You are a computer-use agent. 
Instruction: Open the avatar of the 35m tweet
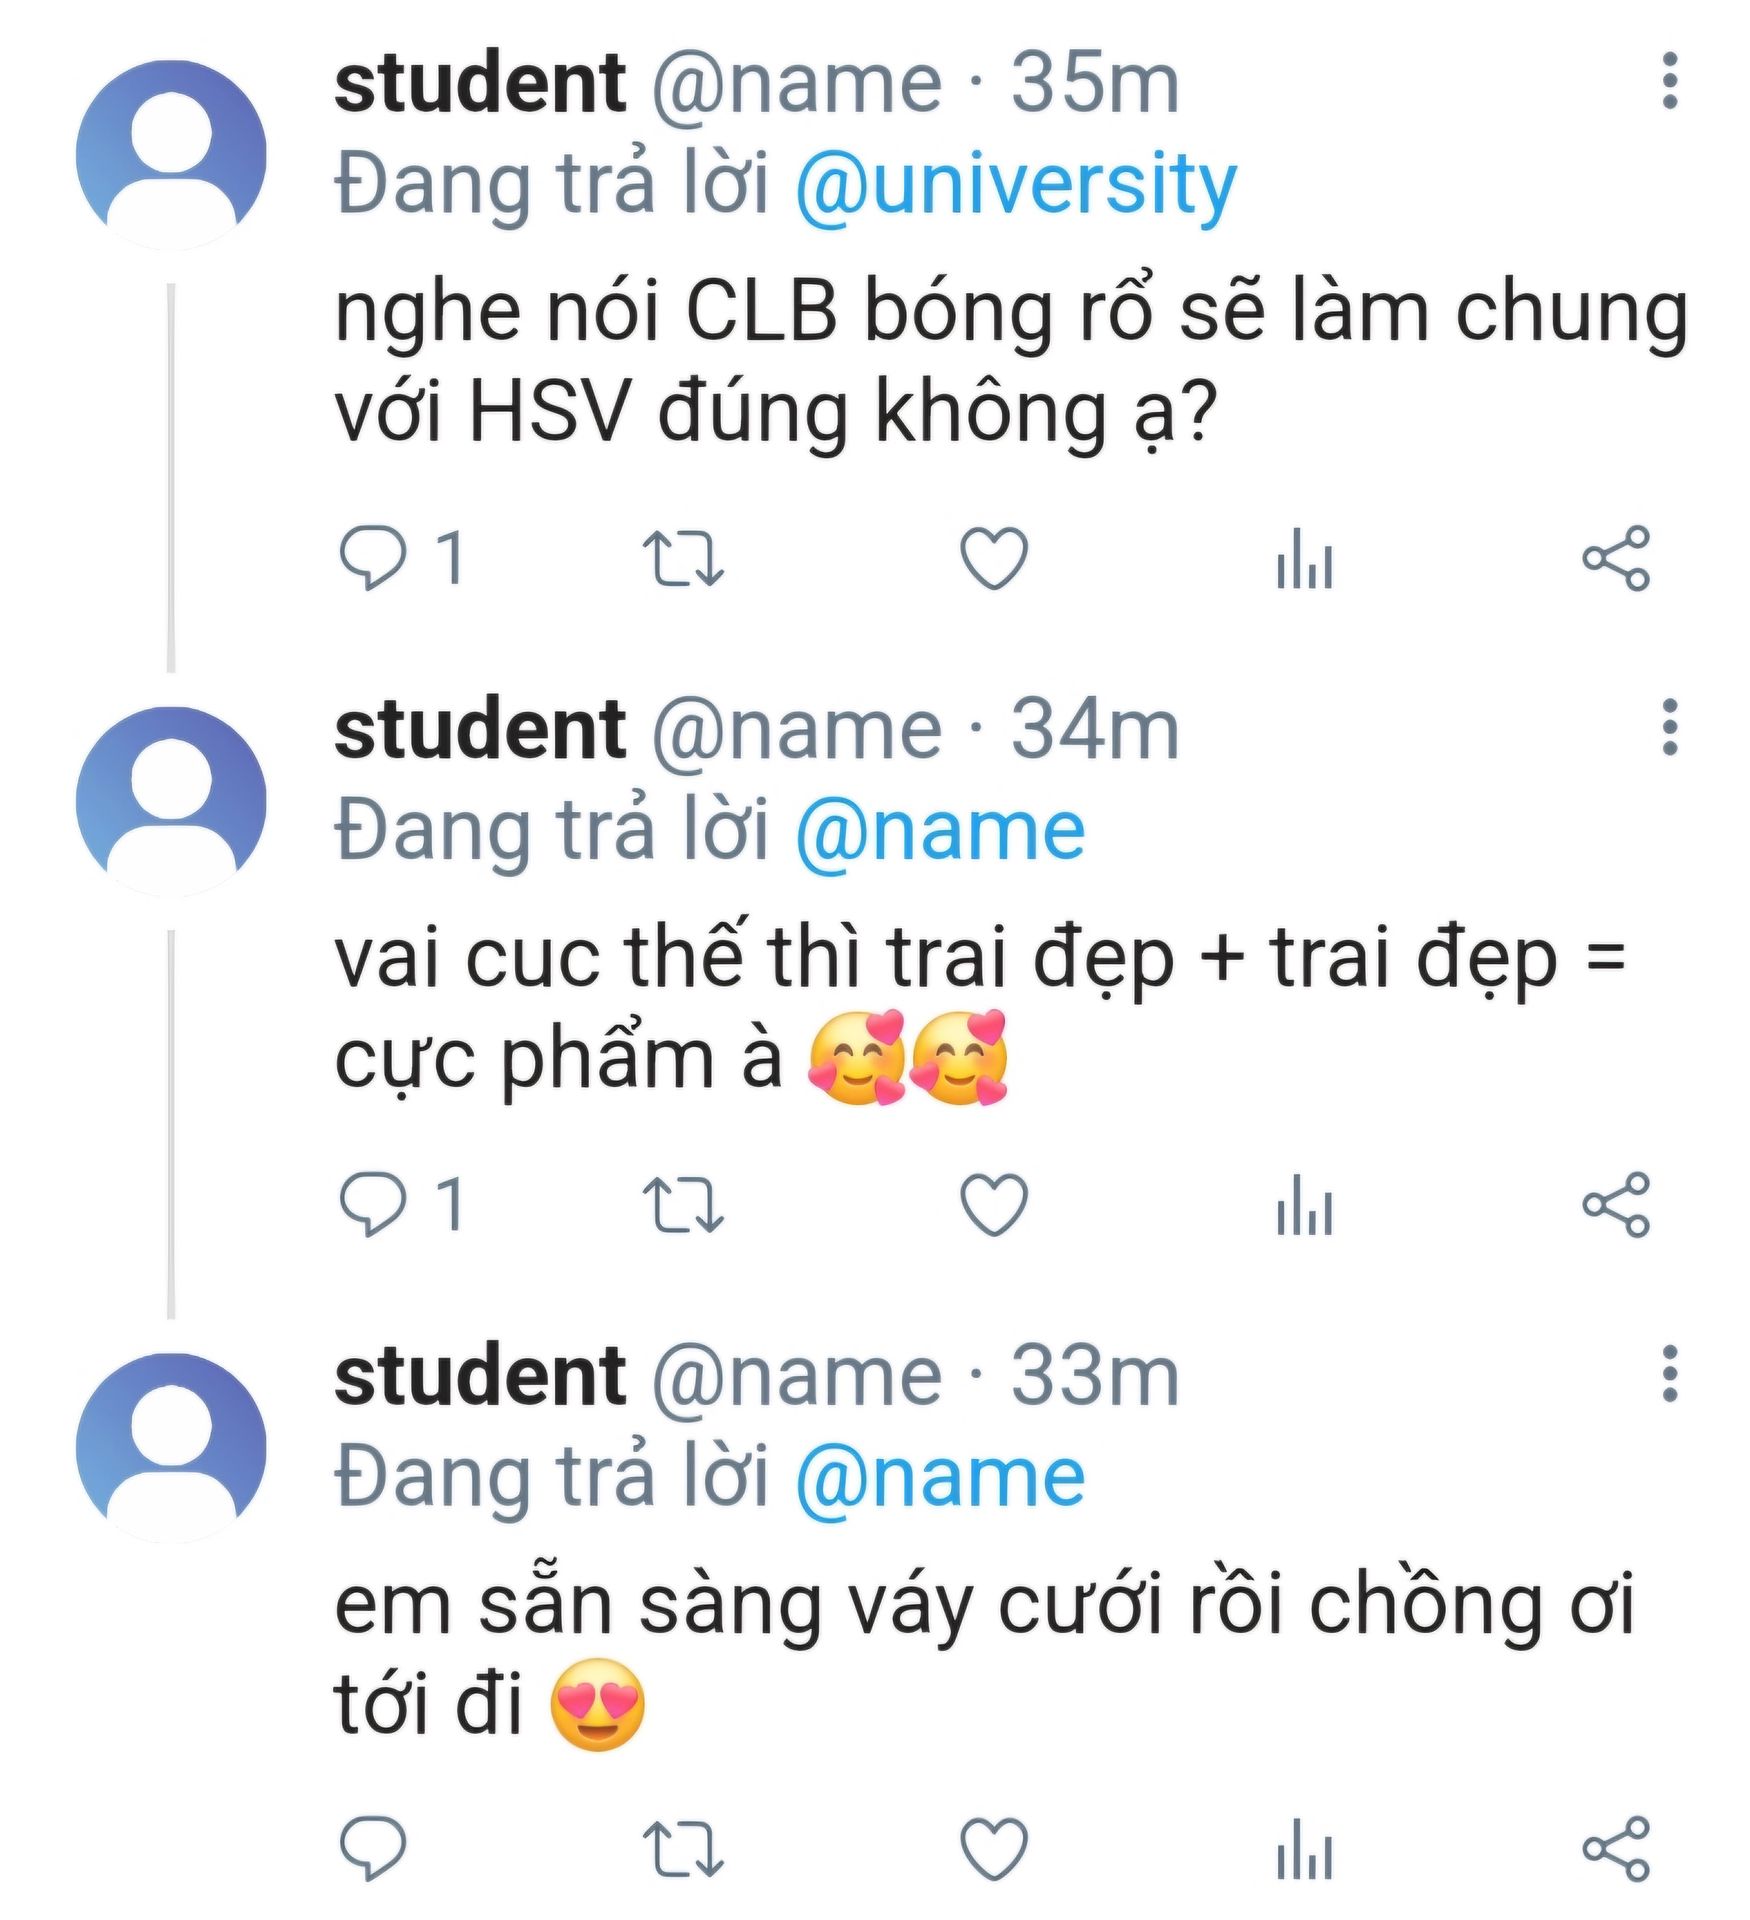[172, 155]
